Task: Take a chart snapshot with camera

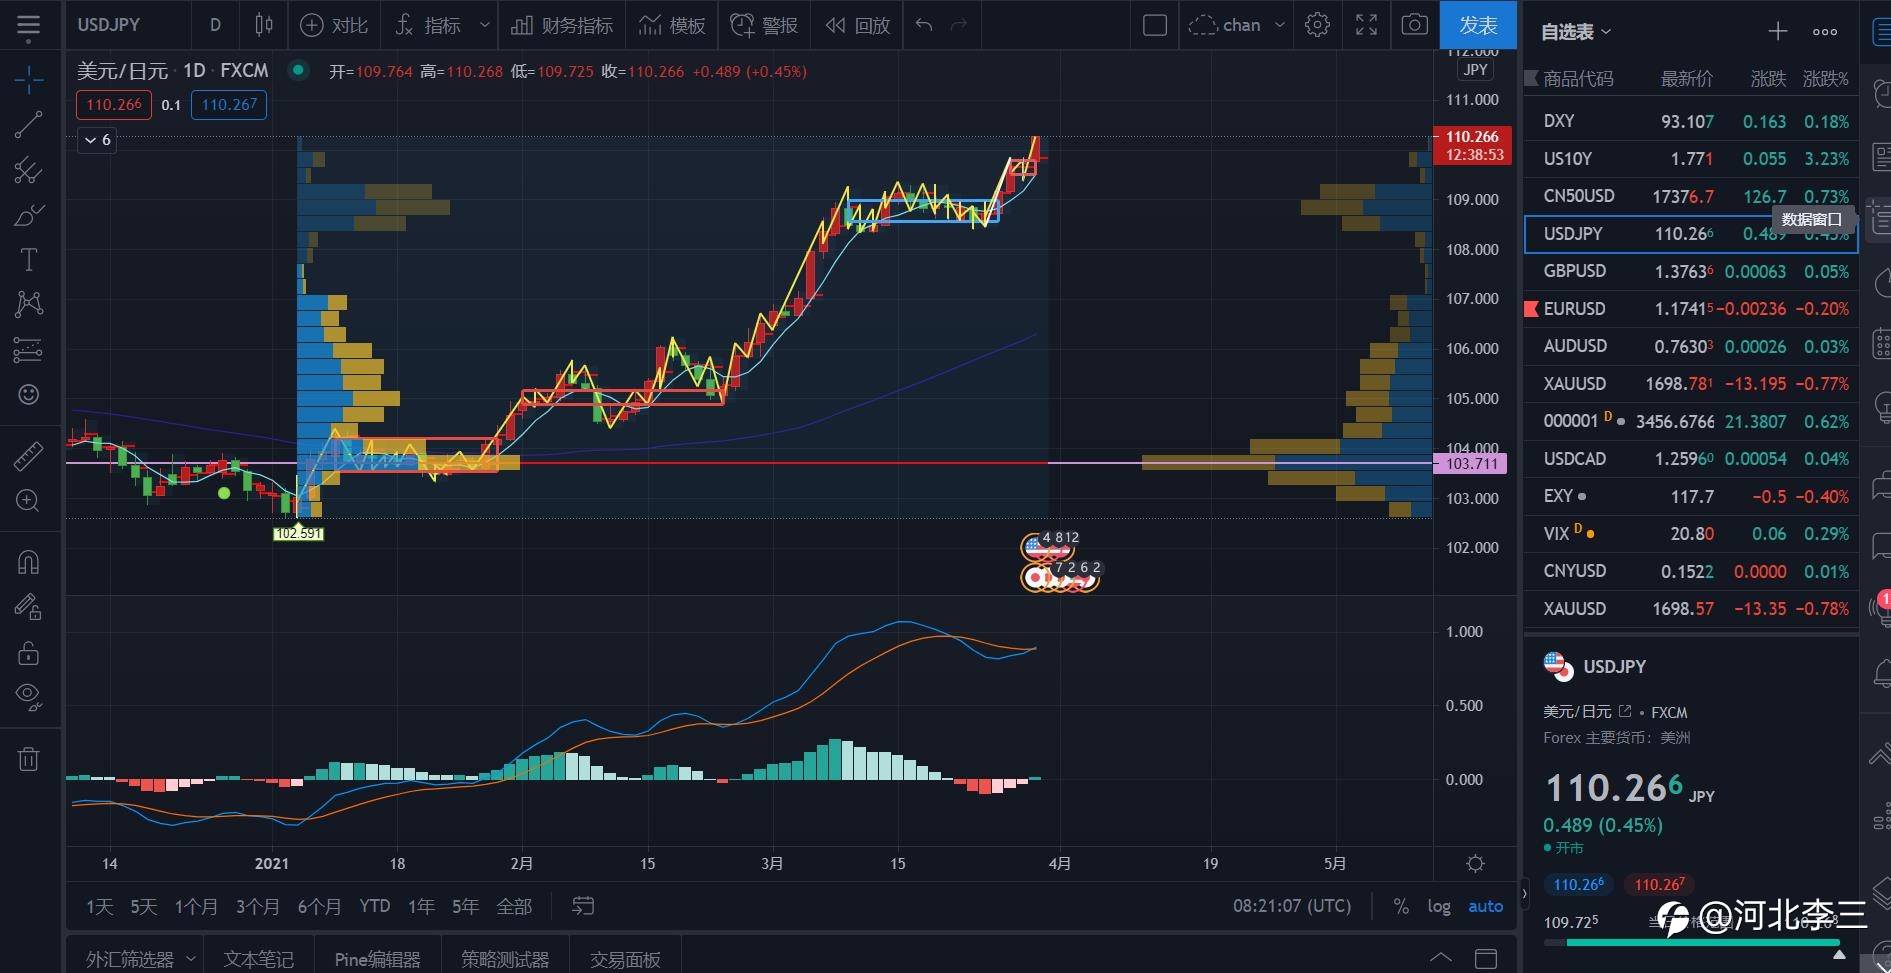Action: coord(1414,25)
